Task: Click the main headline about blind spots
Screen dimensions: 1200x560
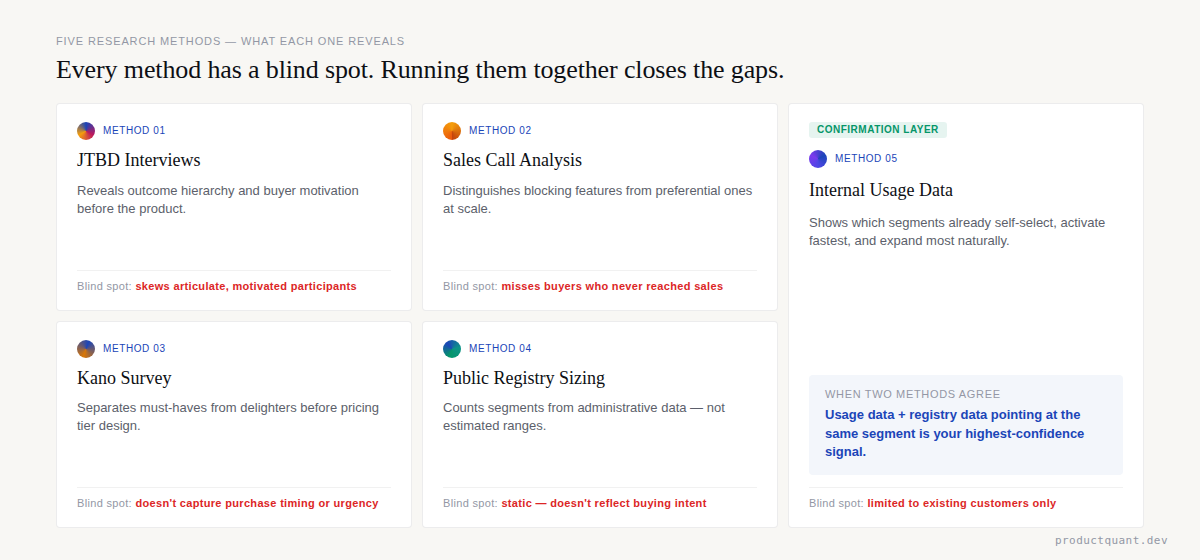Action: (420, 71)
